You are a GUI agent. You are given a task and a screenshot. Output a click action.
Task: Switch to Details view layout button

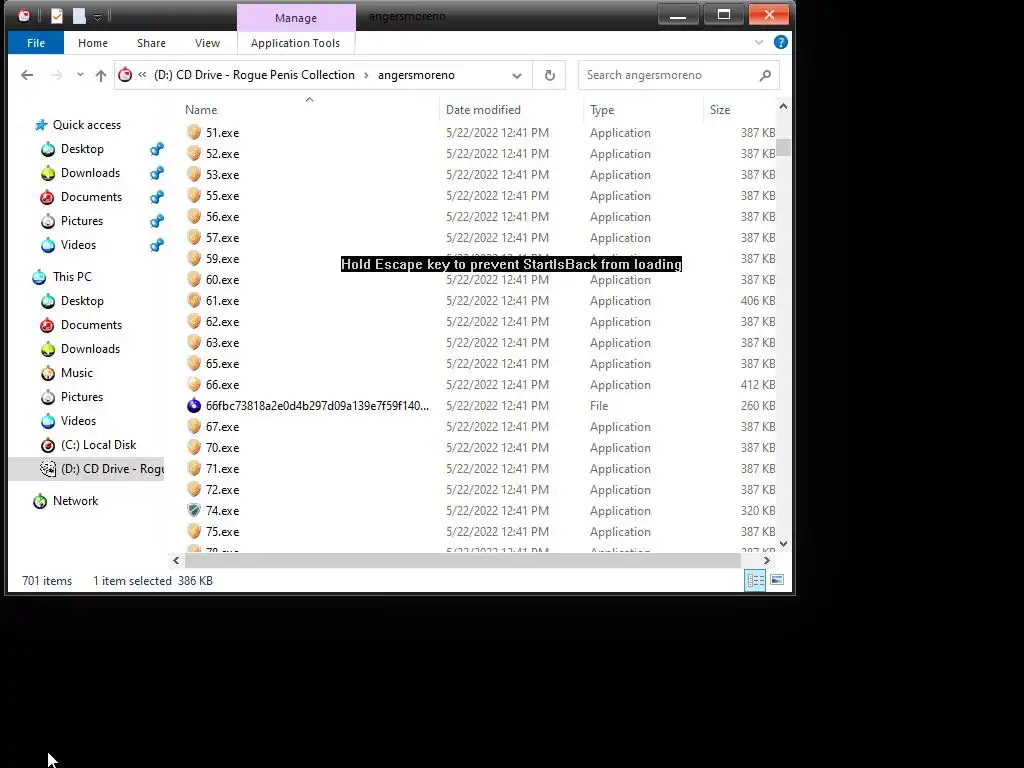point(756,580)
